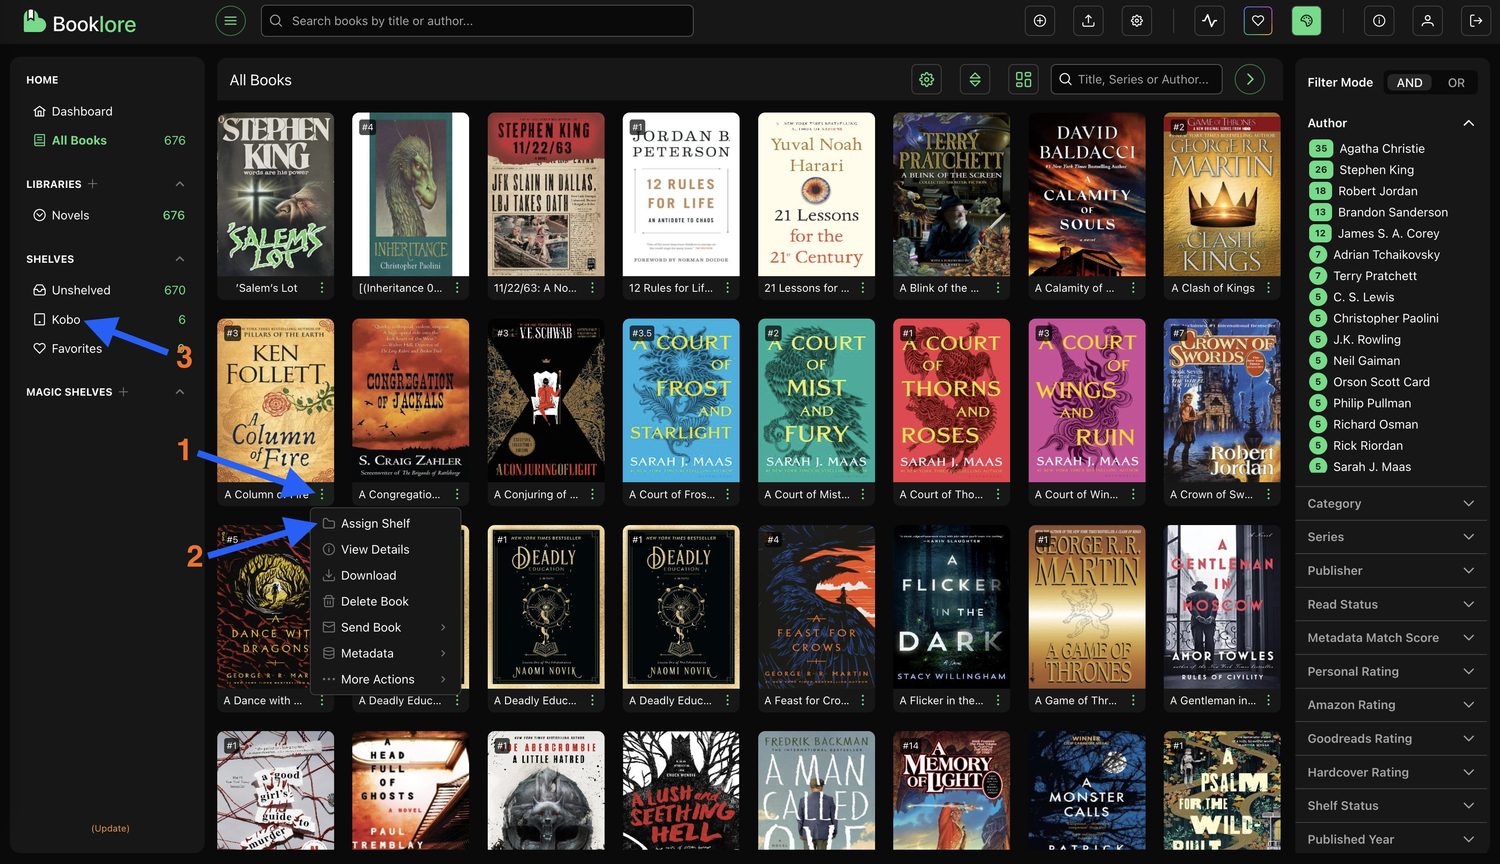The height and width of the screenshot is (864, 1500).
Task: Open the info circle icon
Action: click(x=1379, y=21)
